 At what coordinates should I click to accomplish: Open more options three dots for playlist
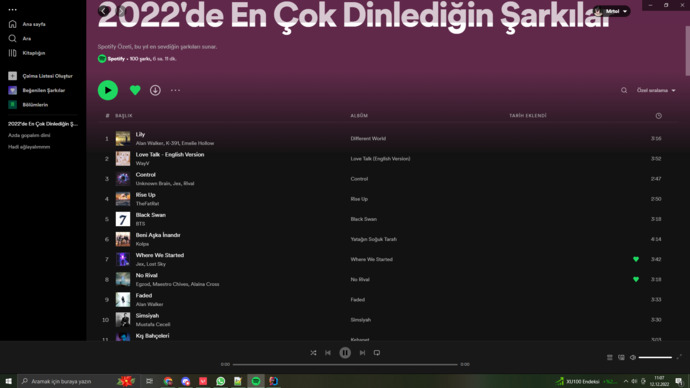[x=175, y=90]
